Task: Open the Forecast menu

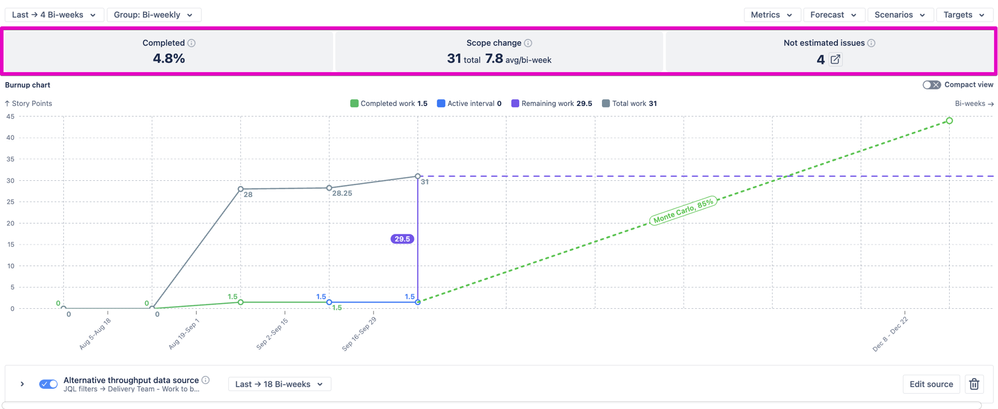Action: point(833,15)
